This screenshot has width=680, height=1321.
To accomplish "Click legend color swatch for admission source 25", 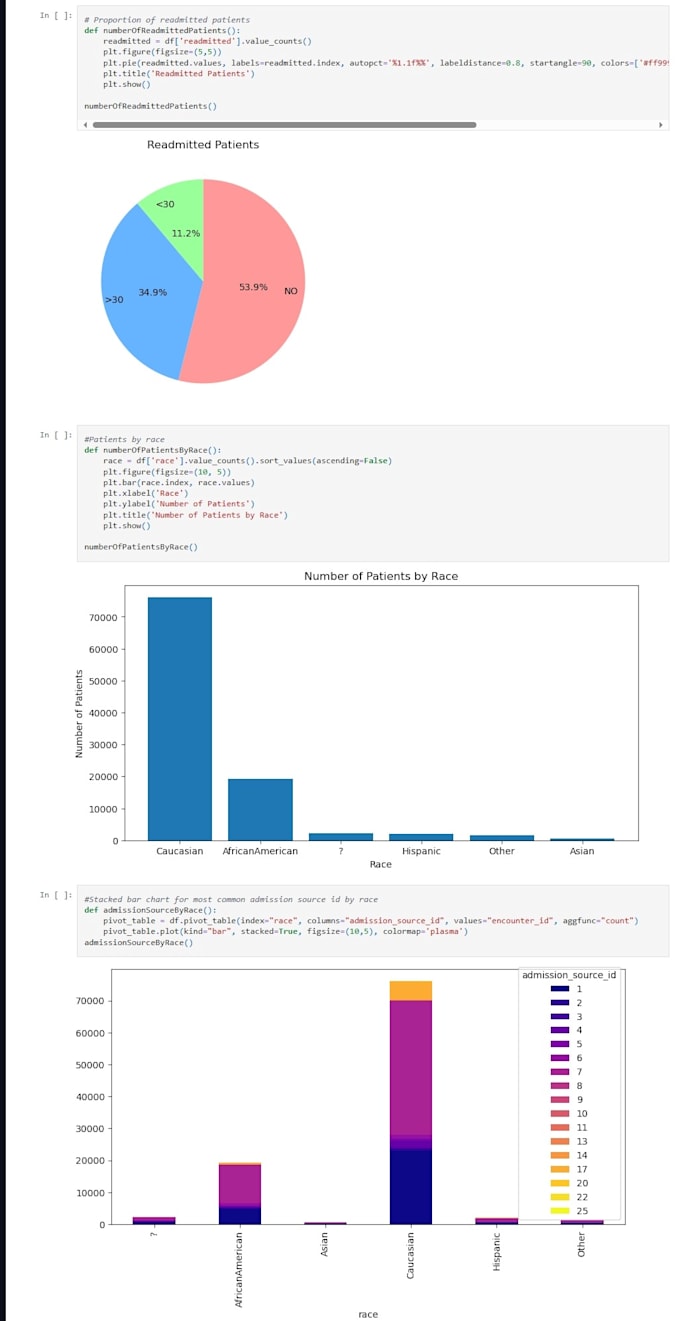I will coord(560,1211).
